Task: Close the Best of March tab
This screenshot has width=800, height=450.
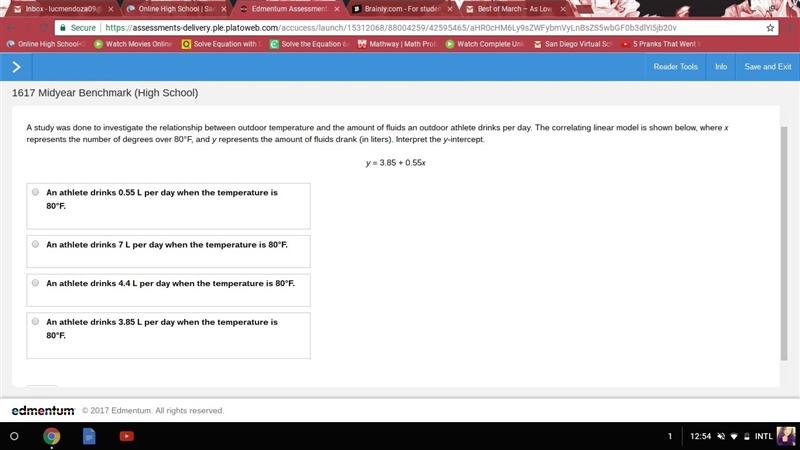Action: coord(563,9)
